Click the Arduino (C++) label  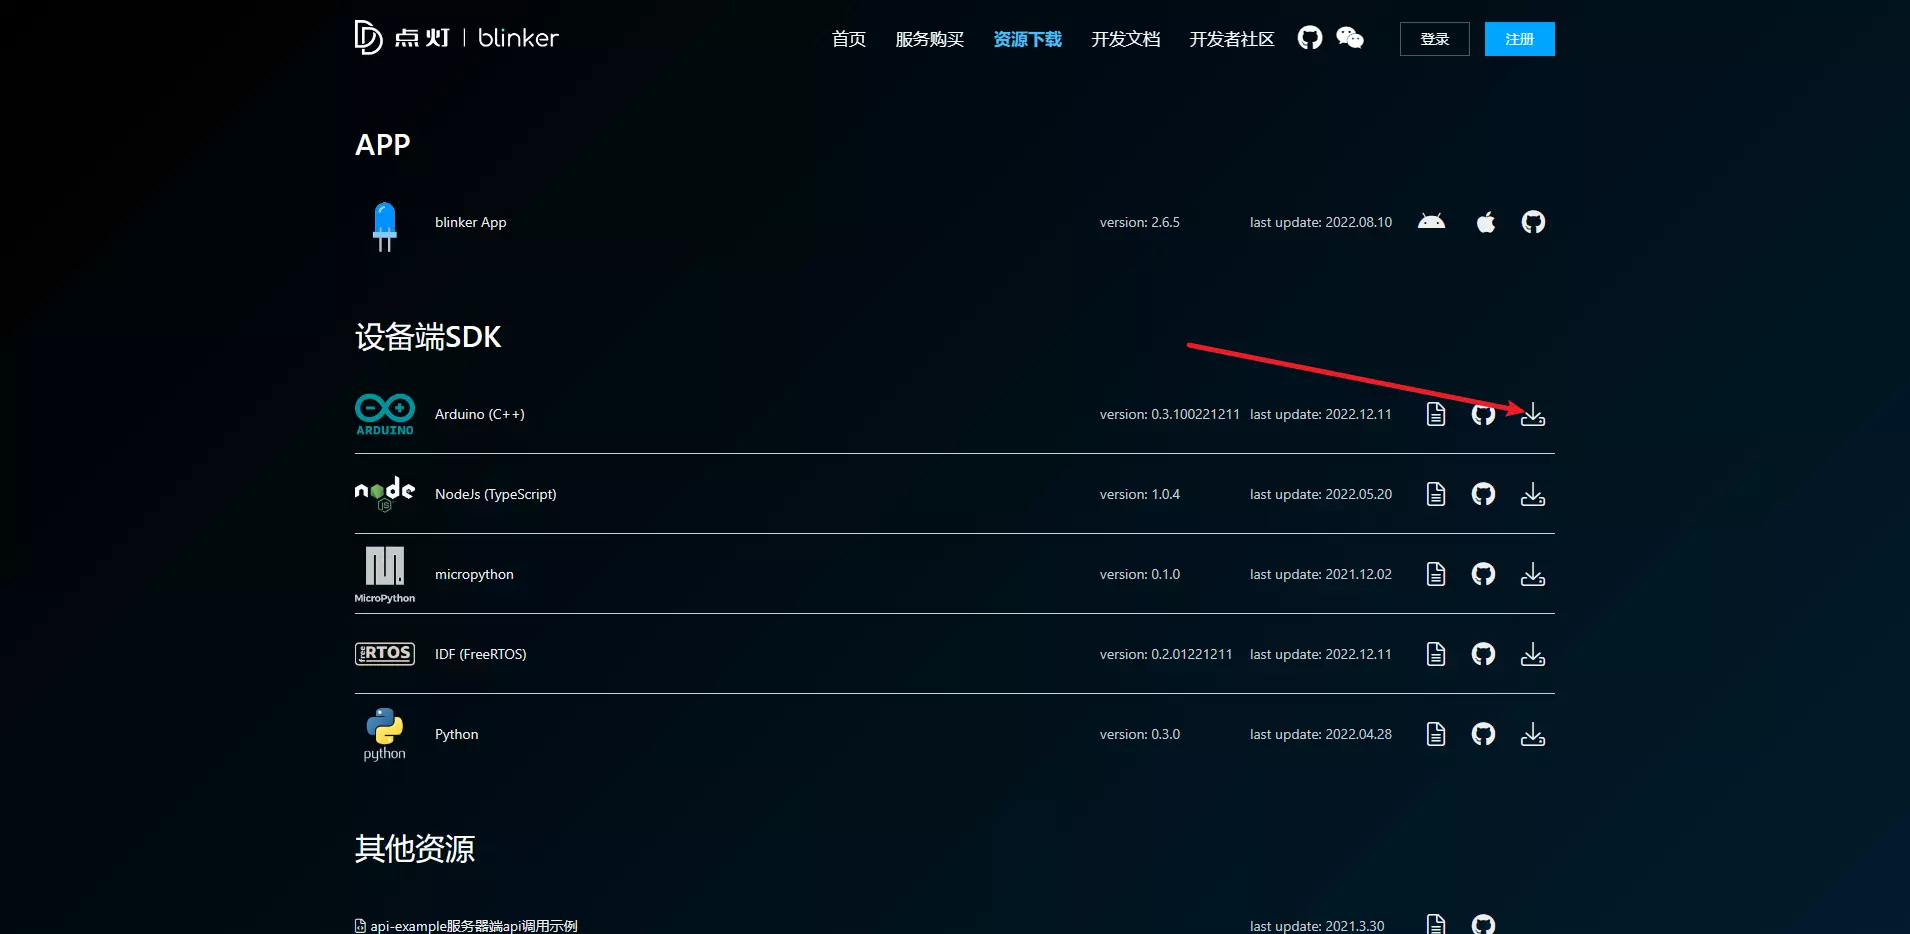coord(480,414)
